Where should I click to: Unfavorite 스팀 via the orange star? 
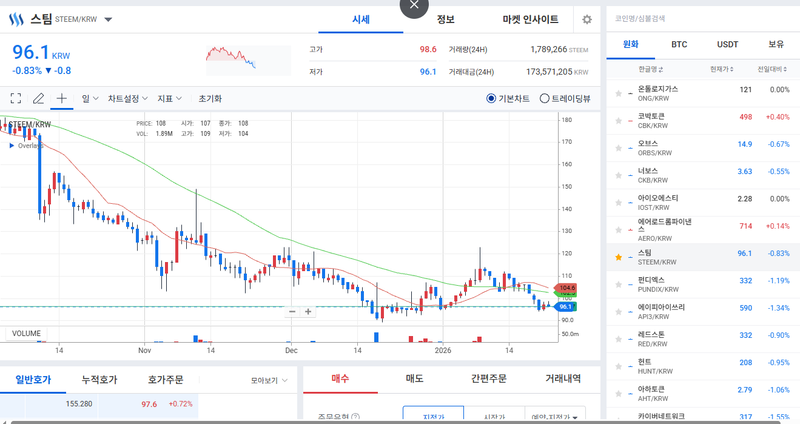(x=619, y=254)
